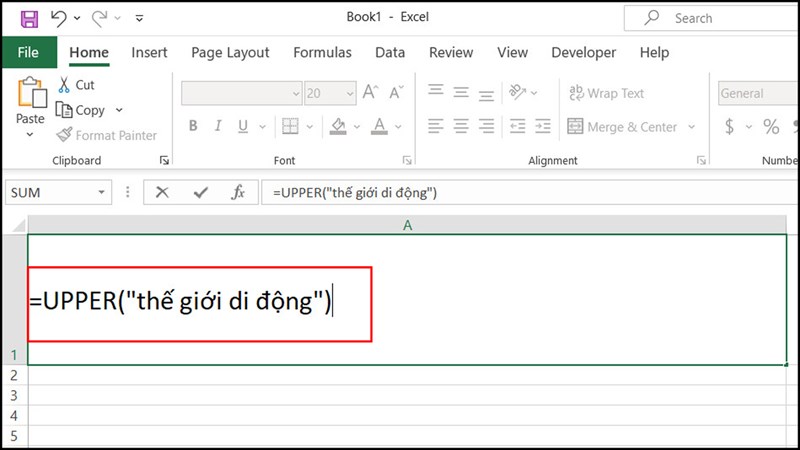The height and width of the screenshot is (450, 800).
Task: Open Customize Quick Access Toolbar dropdown
Action: tap(139, 18)
